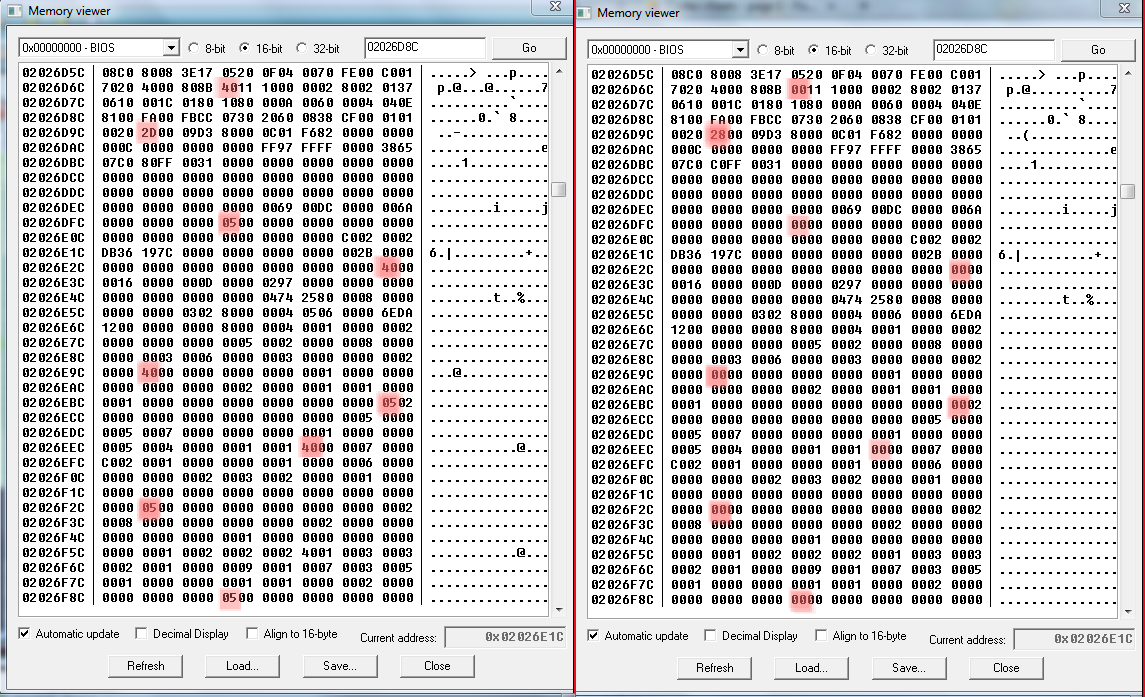
Task: Click Go in the left Memory viewer
Action: pos(529,47)
